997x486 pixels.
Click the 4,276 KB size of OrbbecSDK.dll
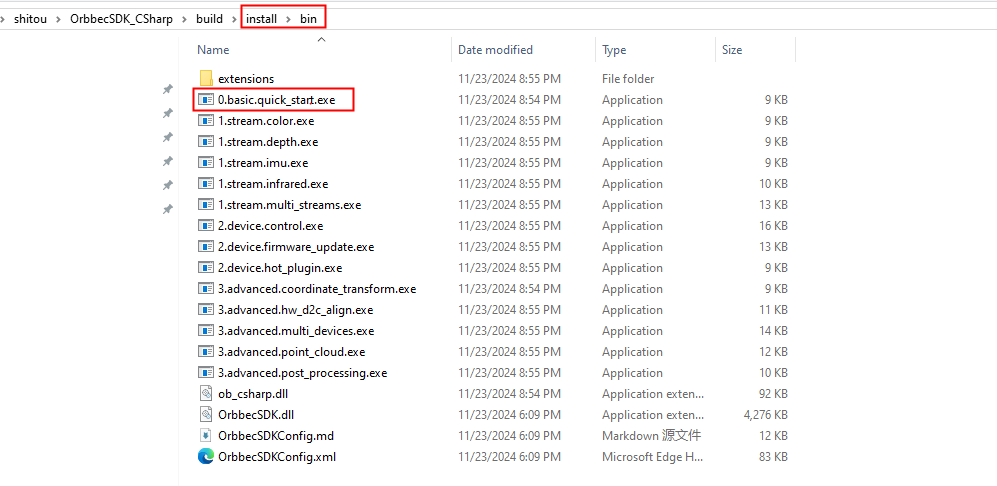tap(766, 414)
